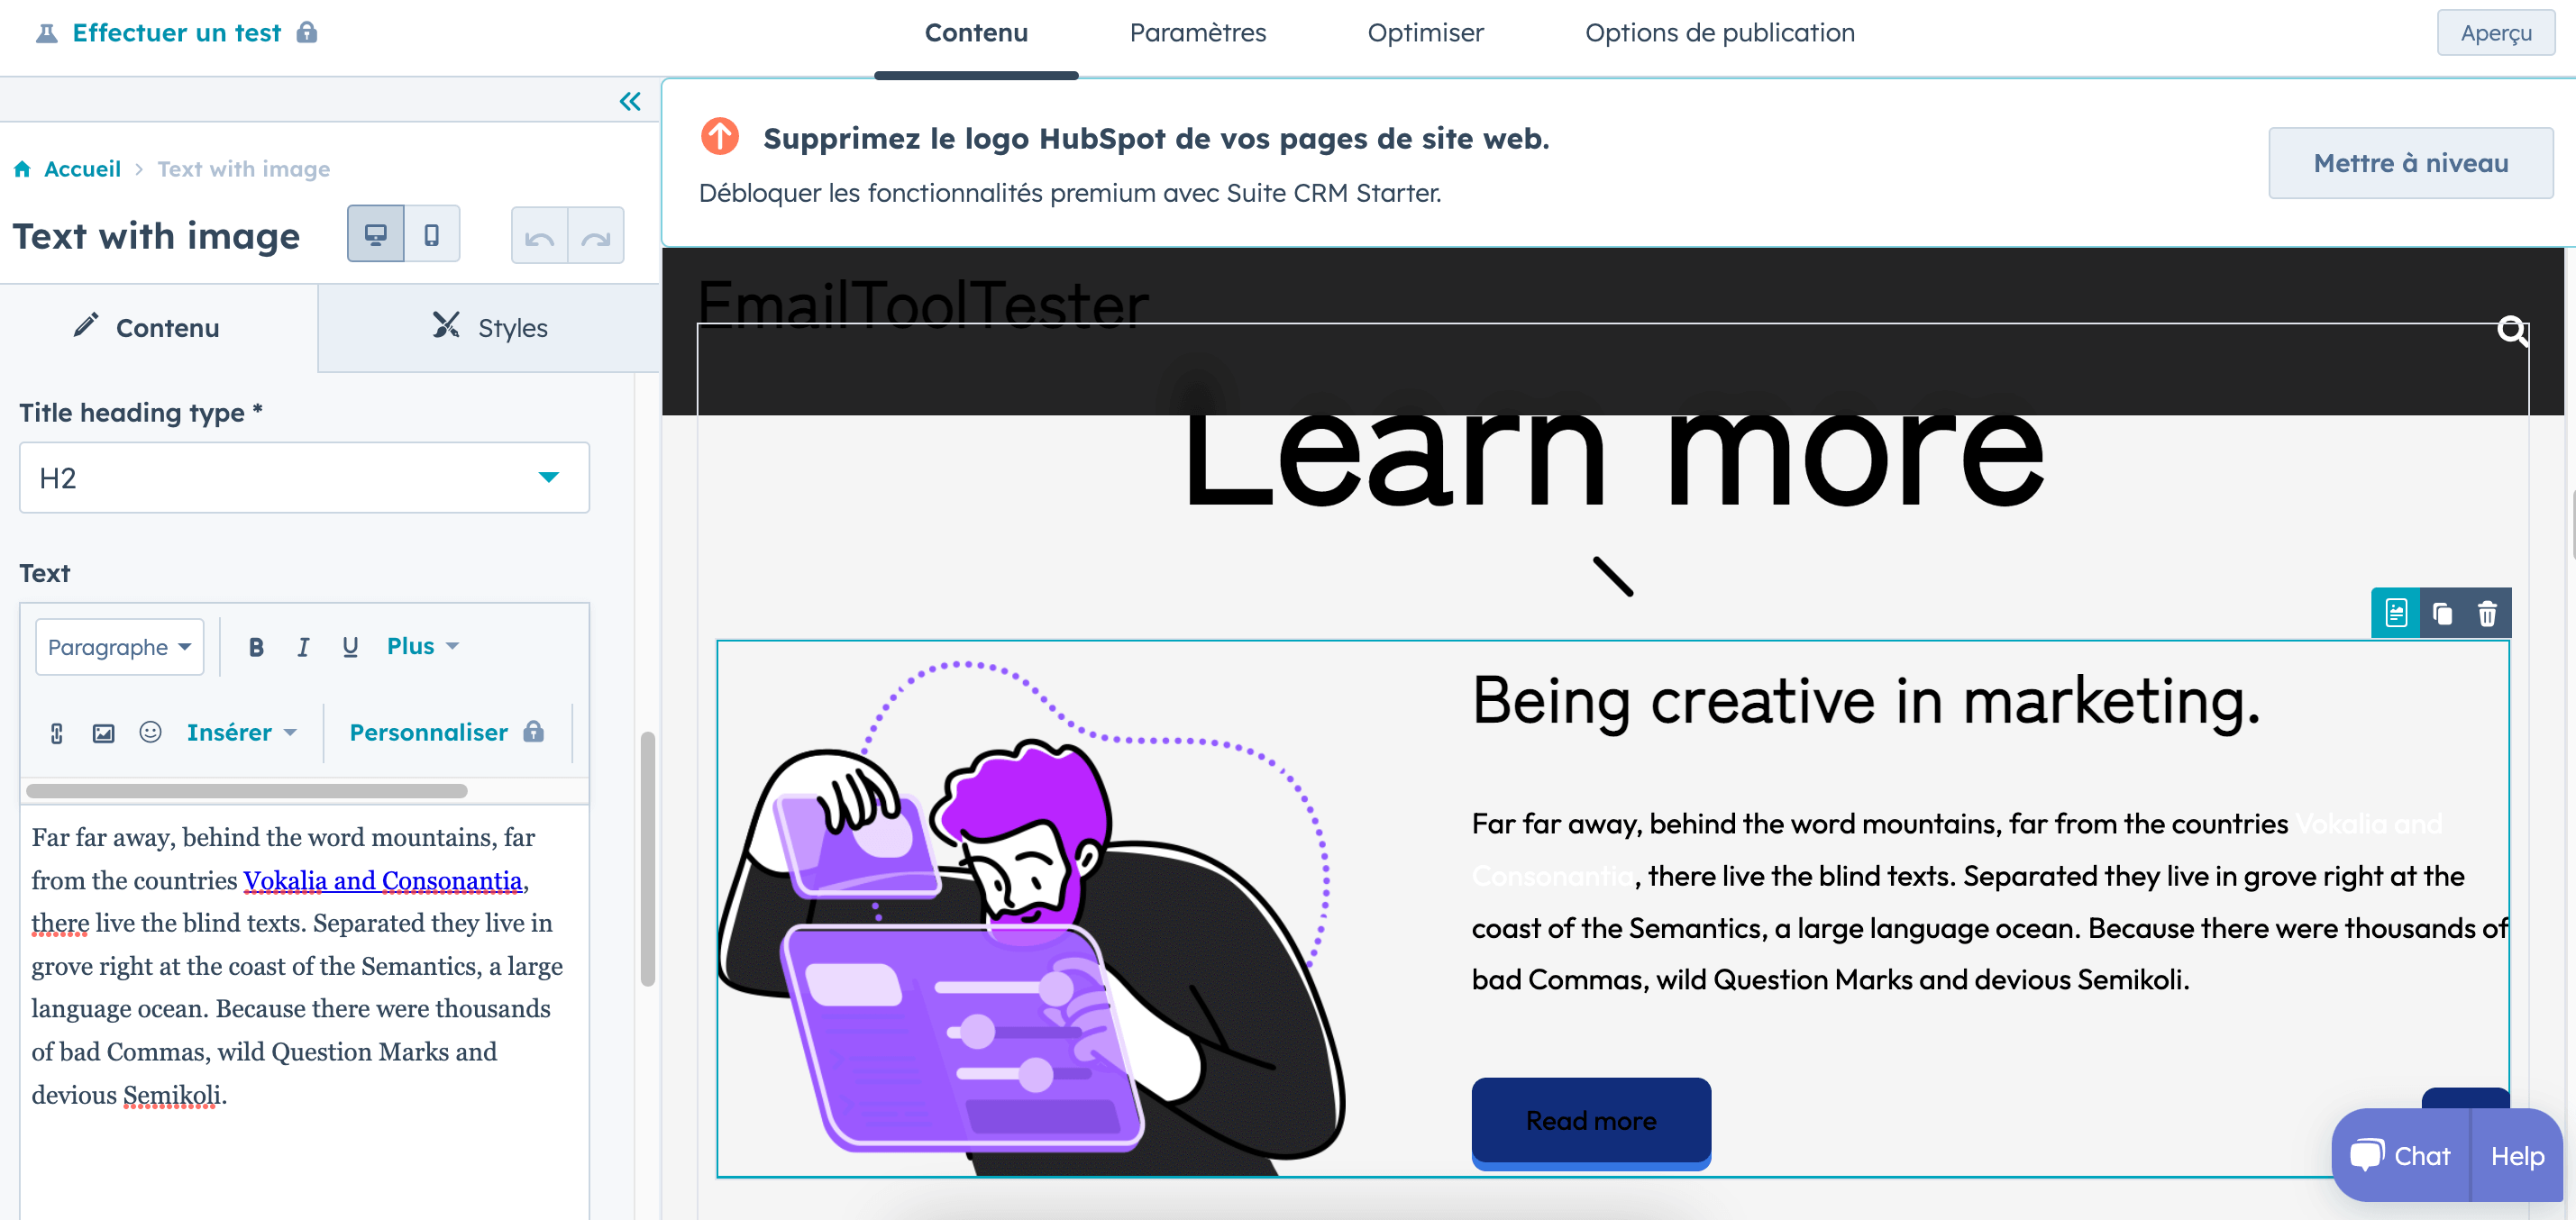Click the underline formatting icon
This screenshot has width=2576, height=1220.
point(350,647)
